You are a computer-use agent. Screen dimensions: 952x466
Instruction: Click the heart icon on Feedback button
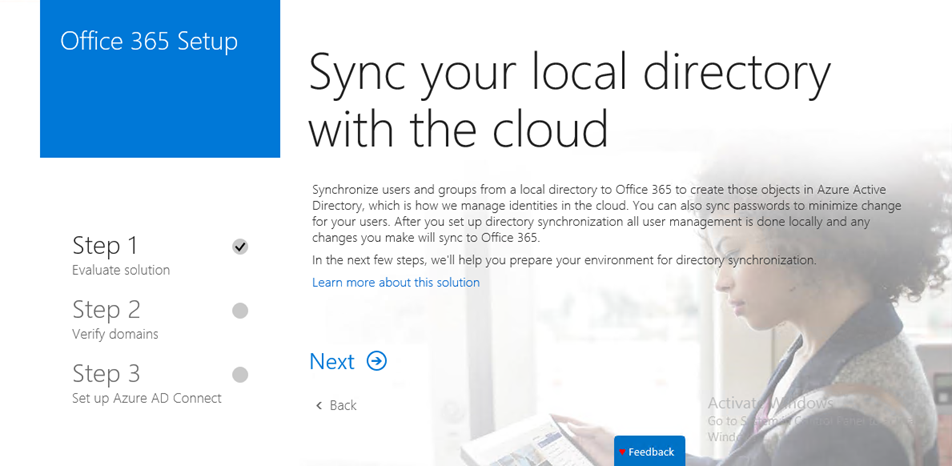(x=622, y=452)
